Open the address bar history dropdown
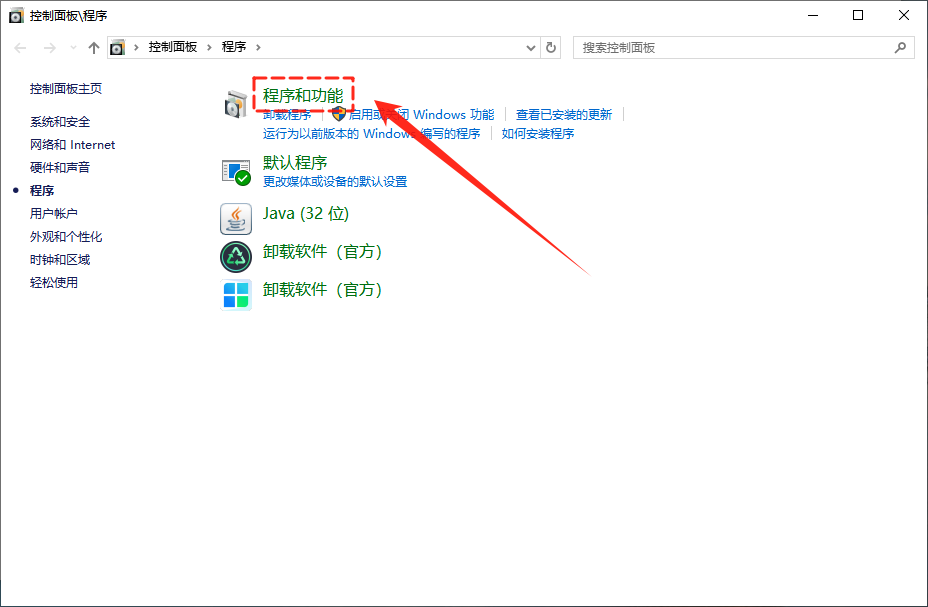The height and width of the screenshot is (607, 928). tap(531, 48)
